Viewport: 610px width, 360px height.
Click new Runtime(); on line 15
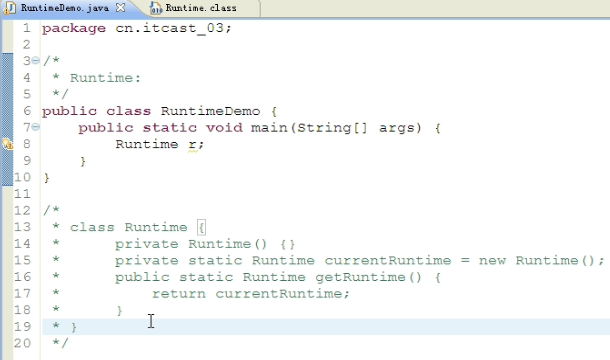[542, 260]
